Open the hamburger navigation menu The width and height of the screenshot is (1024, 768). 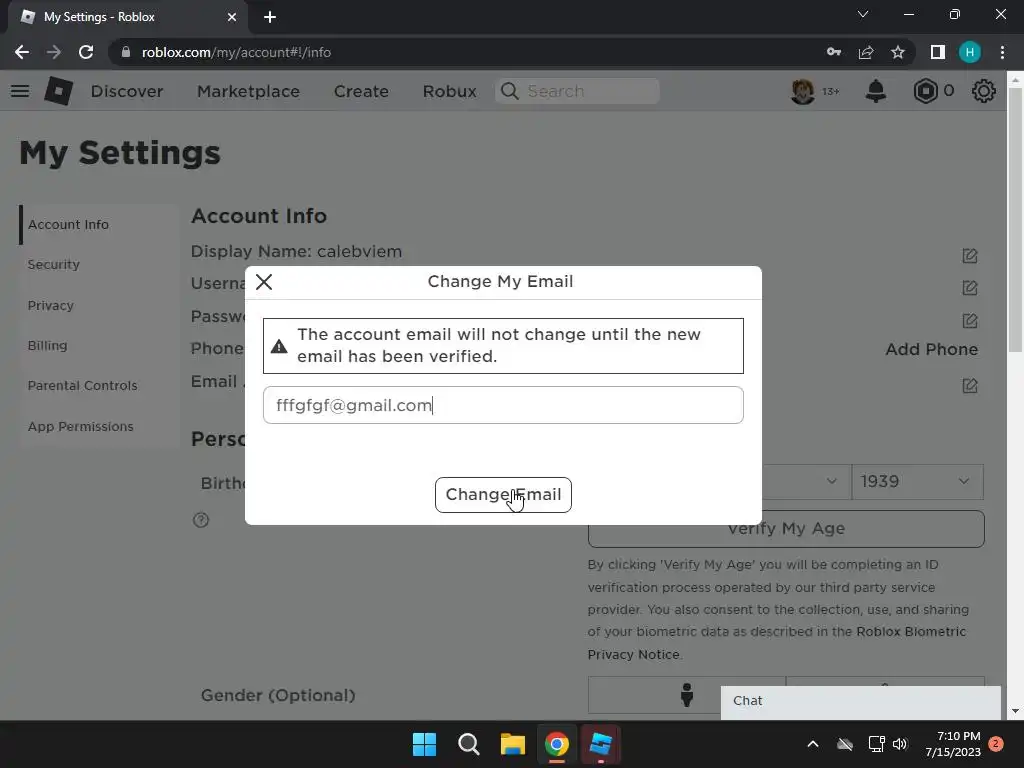coord(20,91)
